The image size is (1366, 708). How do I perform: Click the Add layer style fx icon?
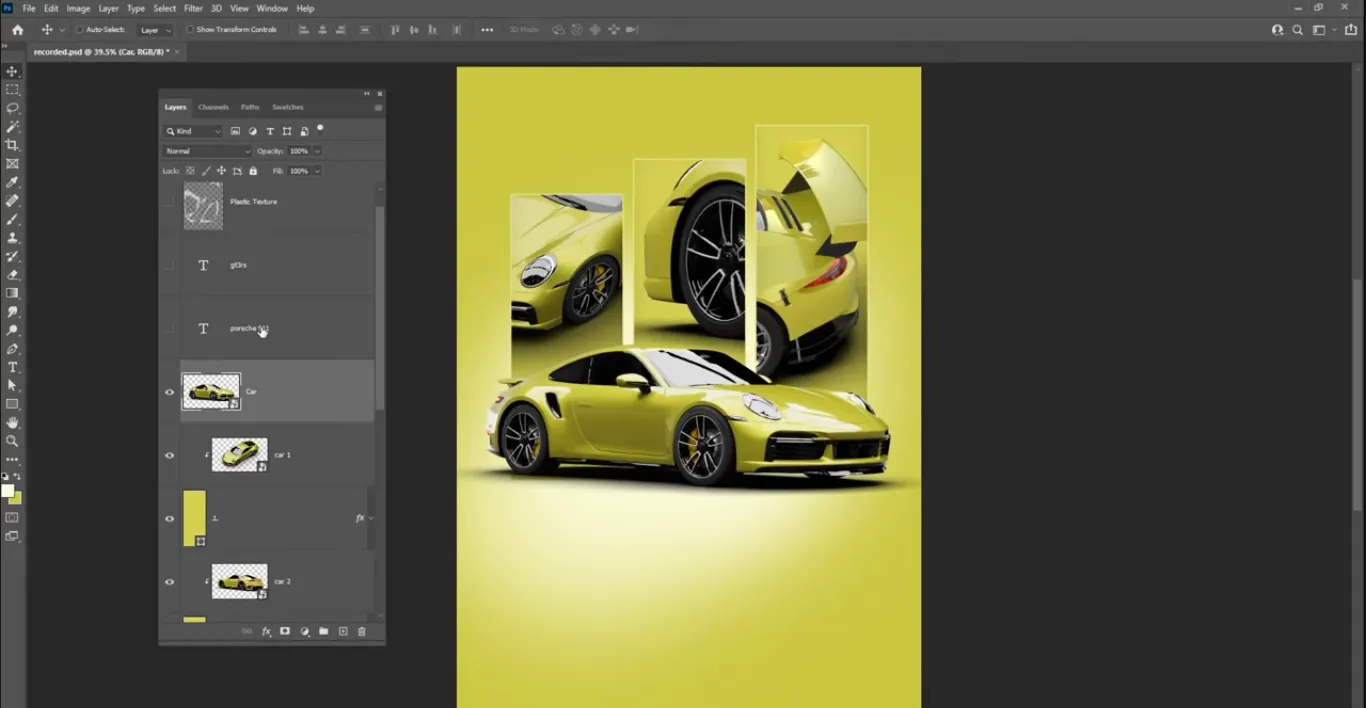point(265,631)
